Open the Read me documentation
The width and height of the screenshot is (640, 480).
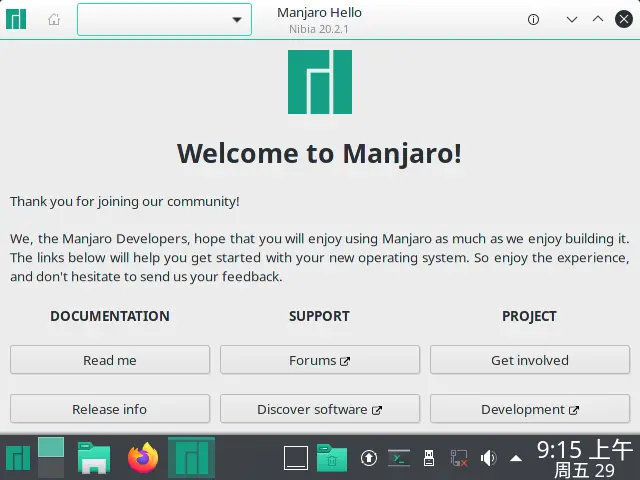[x=110, y=360]
